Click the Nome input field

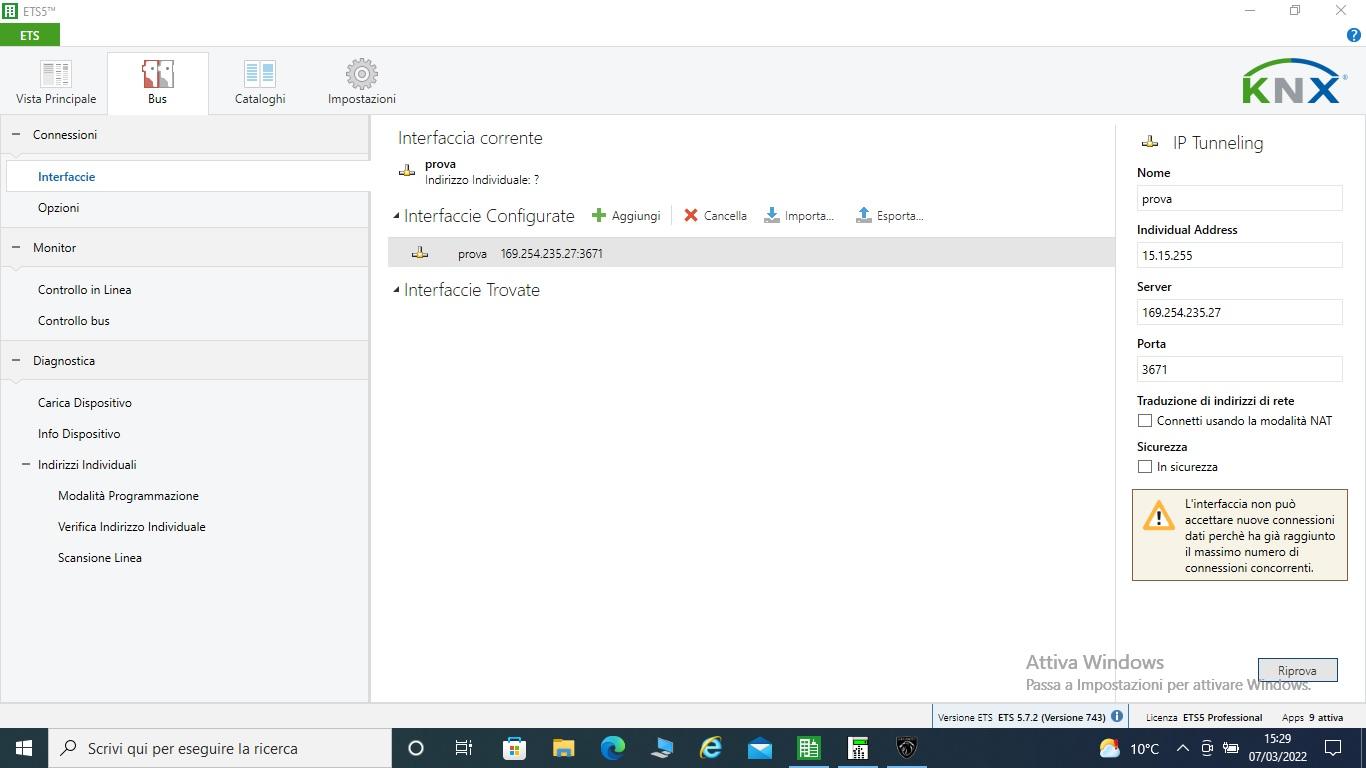tap(1239, 198)
